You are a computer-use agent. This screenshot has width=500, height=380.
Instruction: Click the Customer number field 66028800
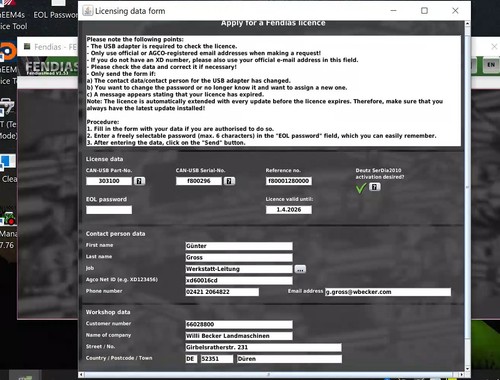click(x=239, y=324)
